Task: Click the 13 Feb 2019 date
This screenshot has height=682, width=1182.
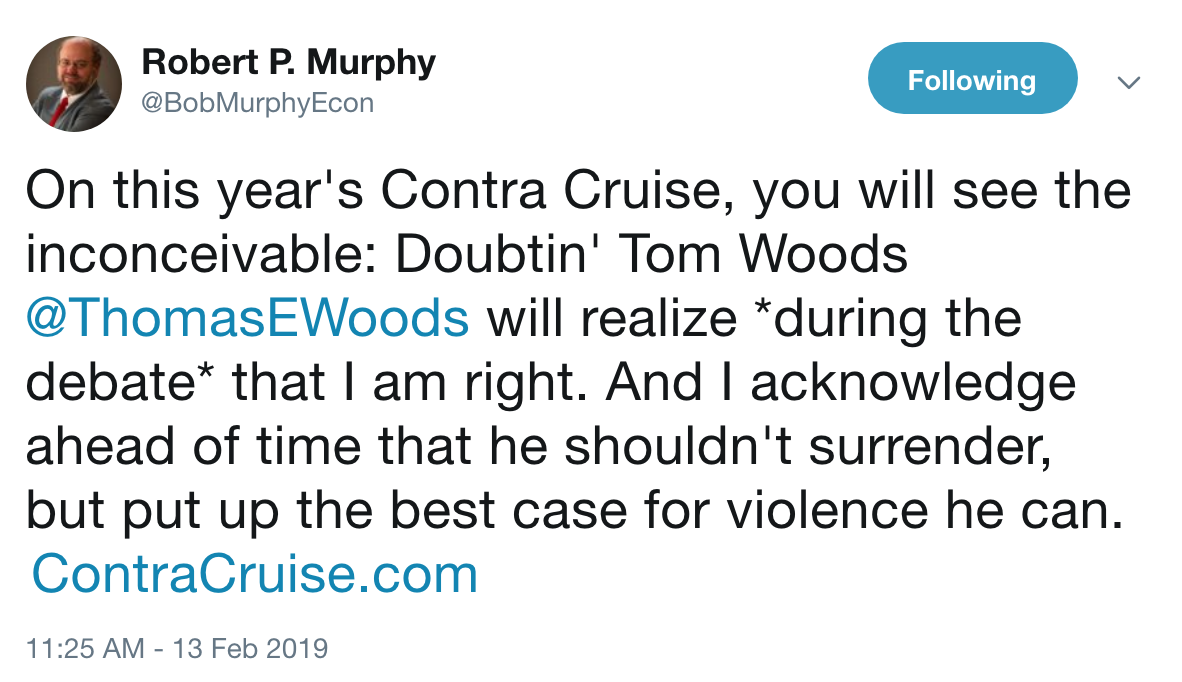Action: click(x=251, y=648)
